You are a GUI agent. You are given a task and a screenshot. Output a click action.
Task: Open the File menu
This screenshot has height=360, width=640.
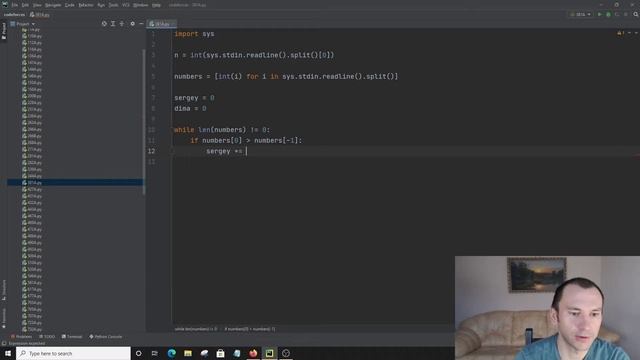(x=15, y=5)
